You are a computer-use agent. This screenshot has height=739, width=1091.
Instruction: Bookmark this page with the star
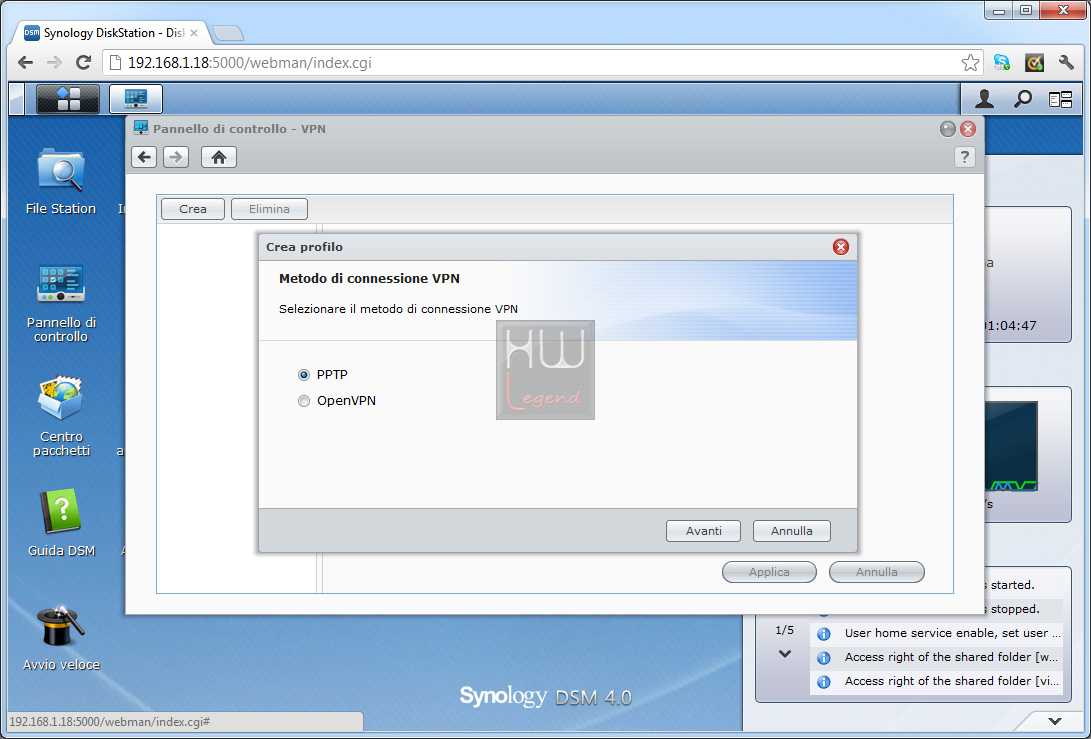[970, 63]
